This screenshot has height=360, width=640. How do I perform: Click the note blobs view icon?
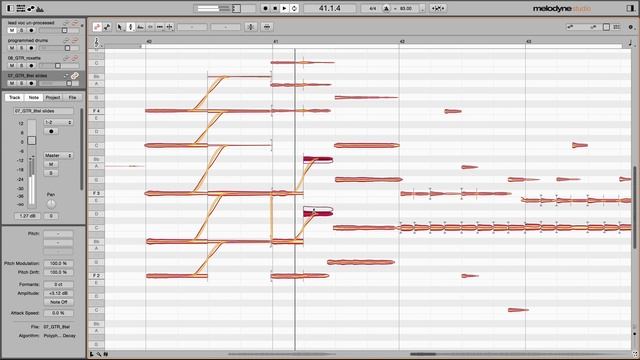pyautogui.click(x=31, y=8)
